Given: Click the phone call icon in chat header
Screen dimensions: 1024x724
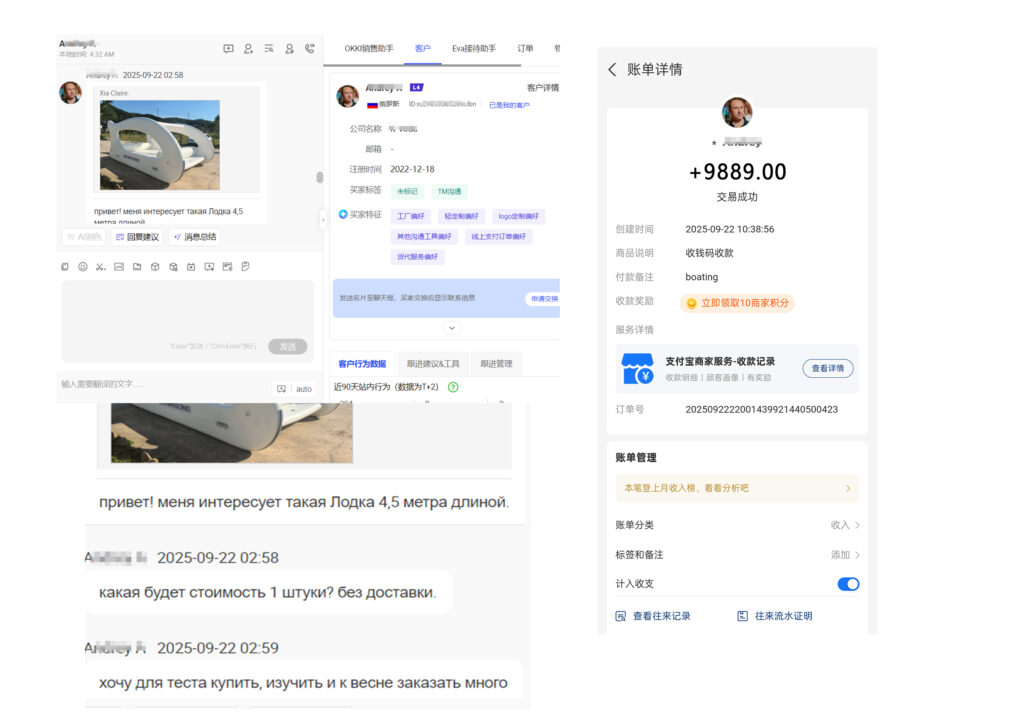Looking at the screenshot, I should coord(310,48).
